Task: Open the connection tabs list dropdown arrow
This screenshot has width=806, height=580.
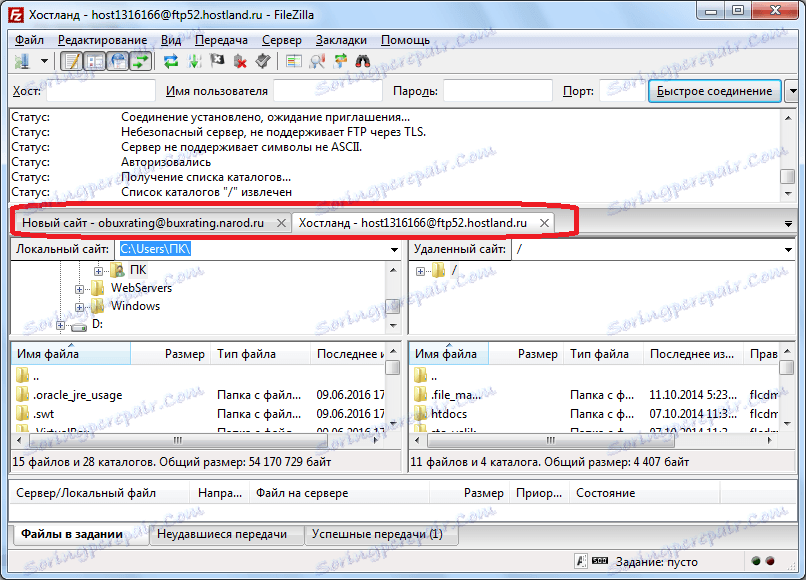Action: click(x=788, y=224)
